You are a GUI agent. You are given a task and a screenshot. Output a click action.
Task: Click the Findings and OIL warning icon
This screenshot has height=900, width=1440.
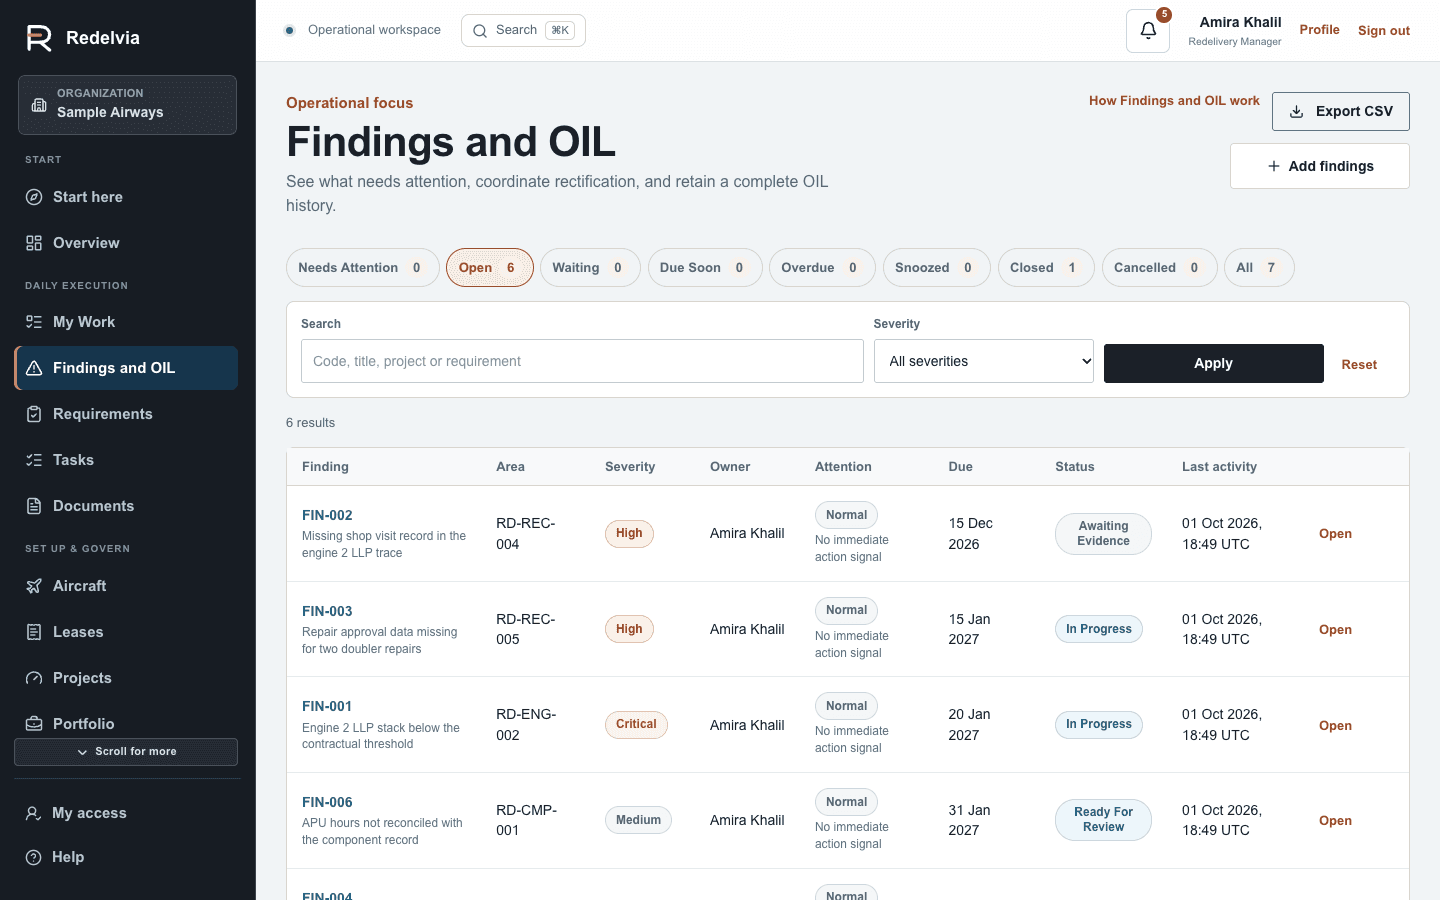coord(34,368)
